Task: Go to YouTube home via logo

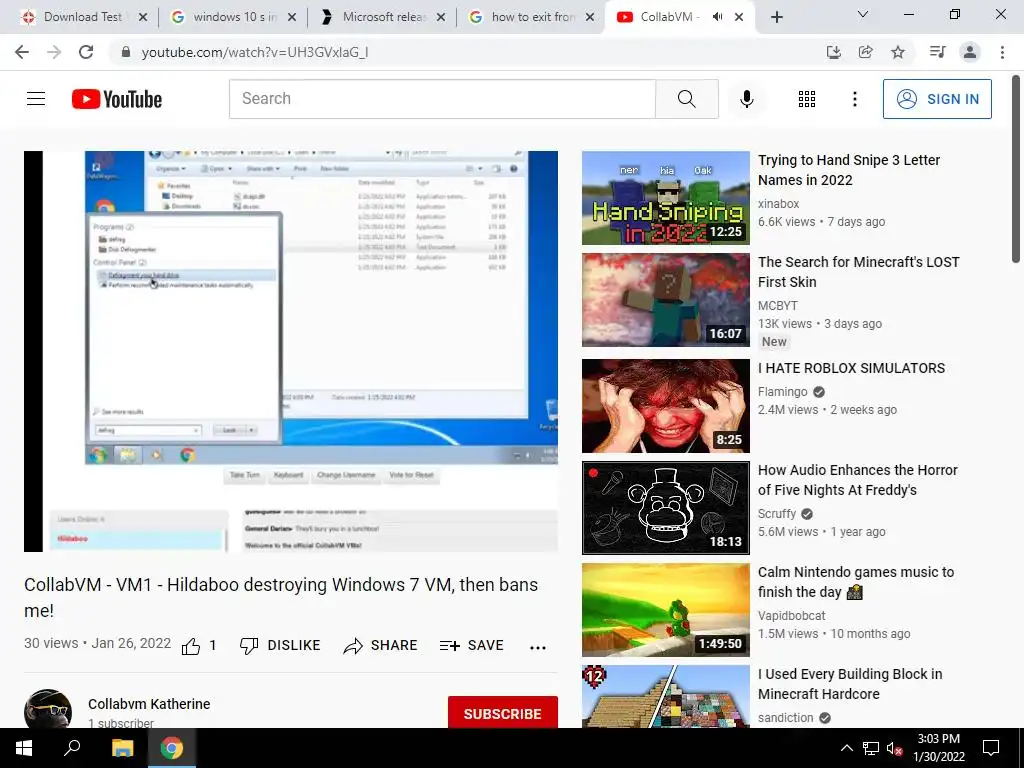Action: point(117,99)
